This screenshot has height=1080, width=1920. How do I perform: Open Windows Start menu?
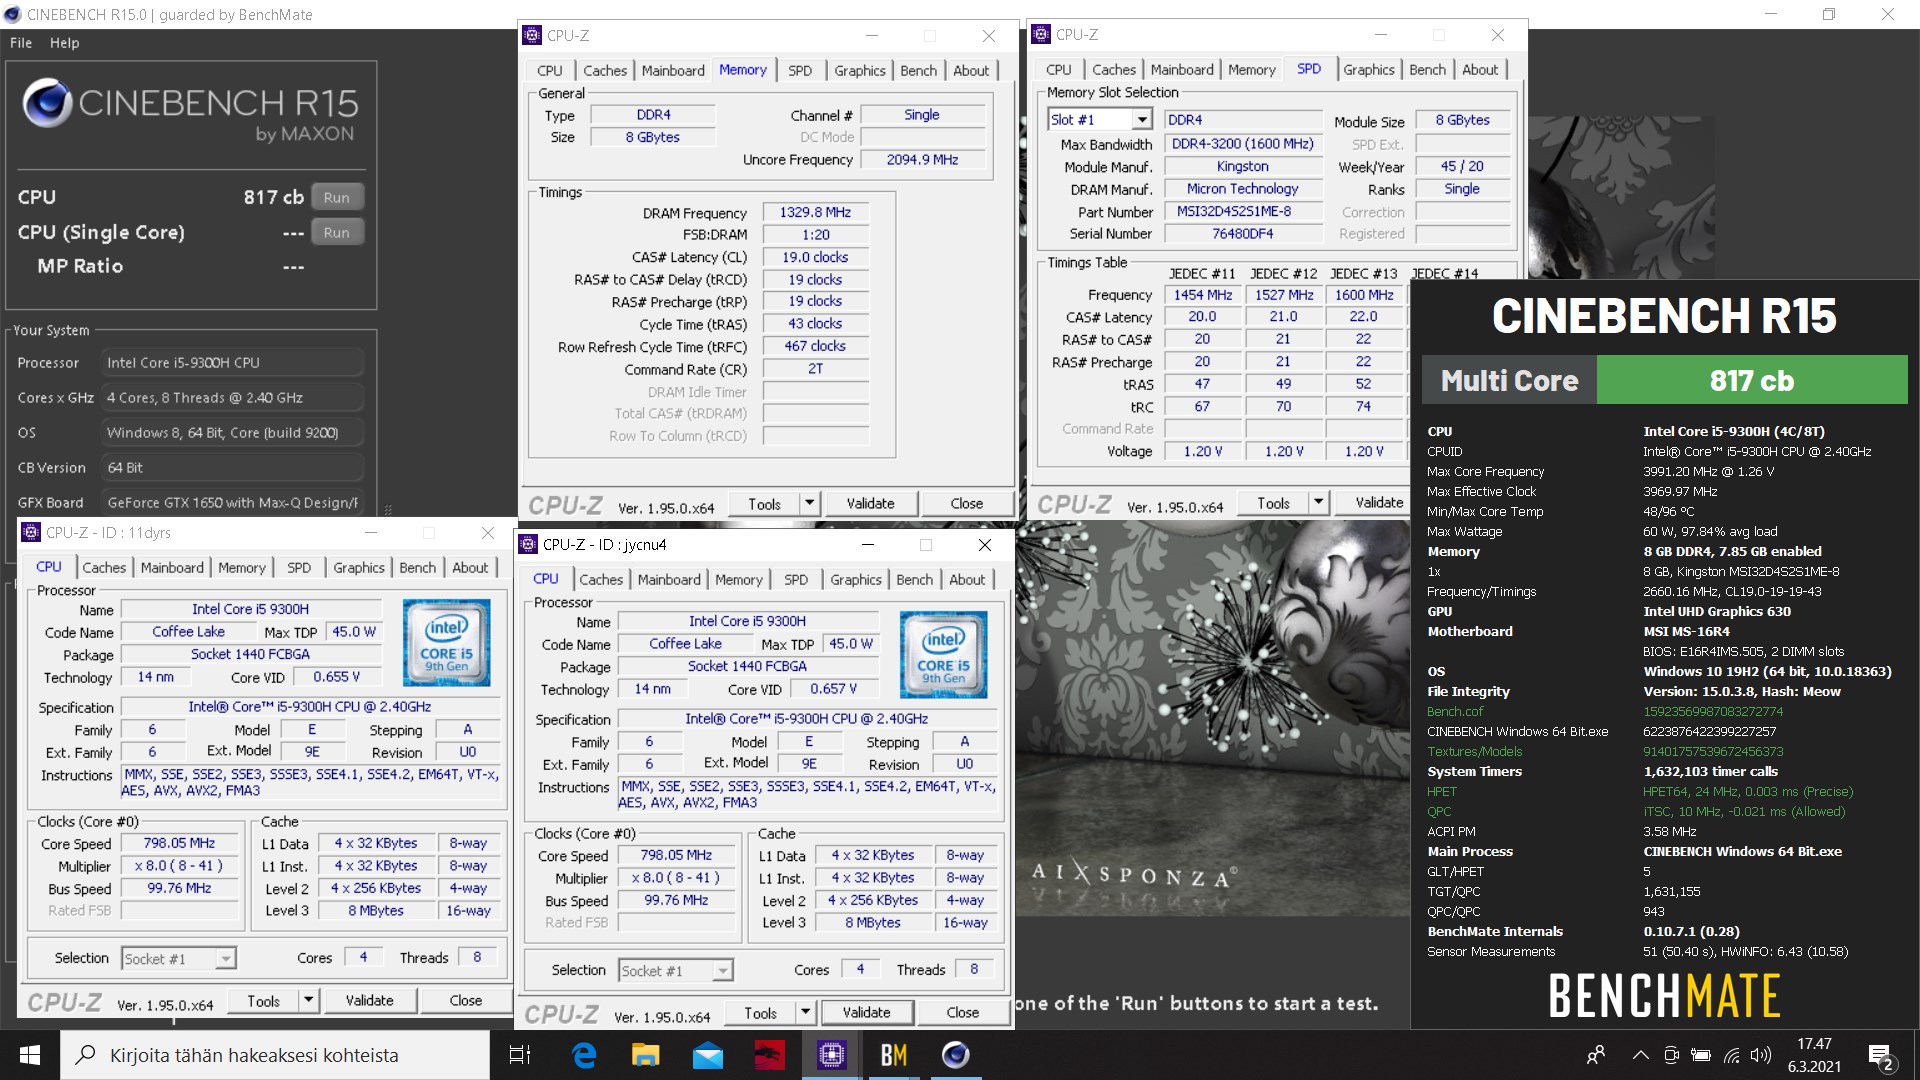point(29,1055)
